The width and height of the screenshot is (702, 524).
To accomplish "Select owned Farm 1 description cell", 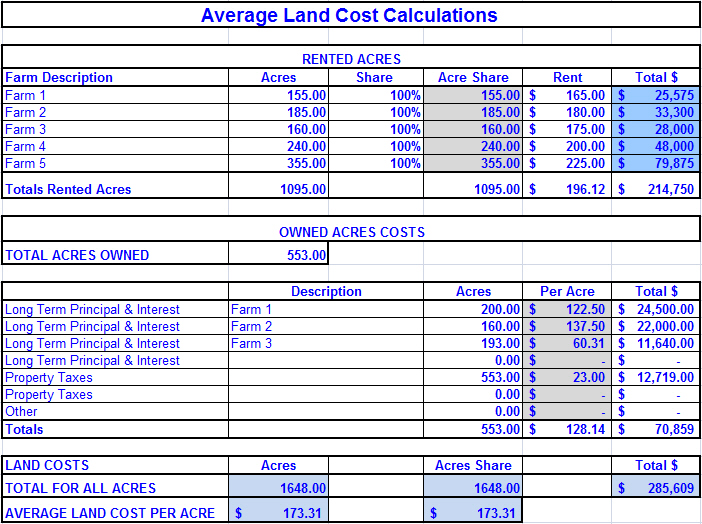I will (326, 309).
